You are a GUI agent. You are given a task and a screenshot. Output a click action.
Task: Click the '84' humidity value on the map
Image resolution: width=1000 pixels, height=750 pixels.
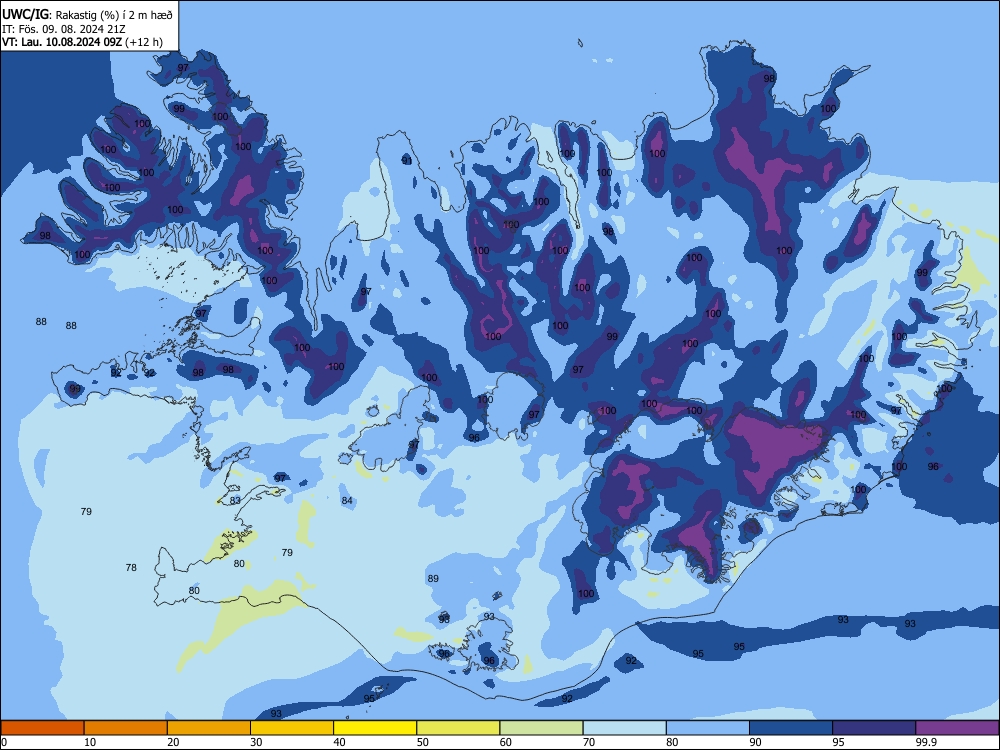[347, 501]
